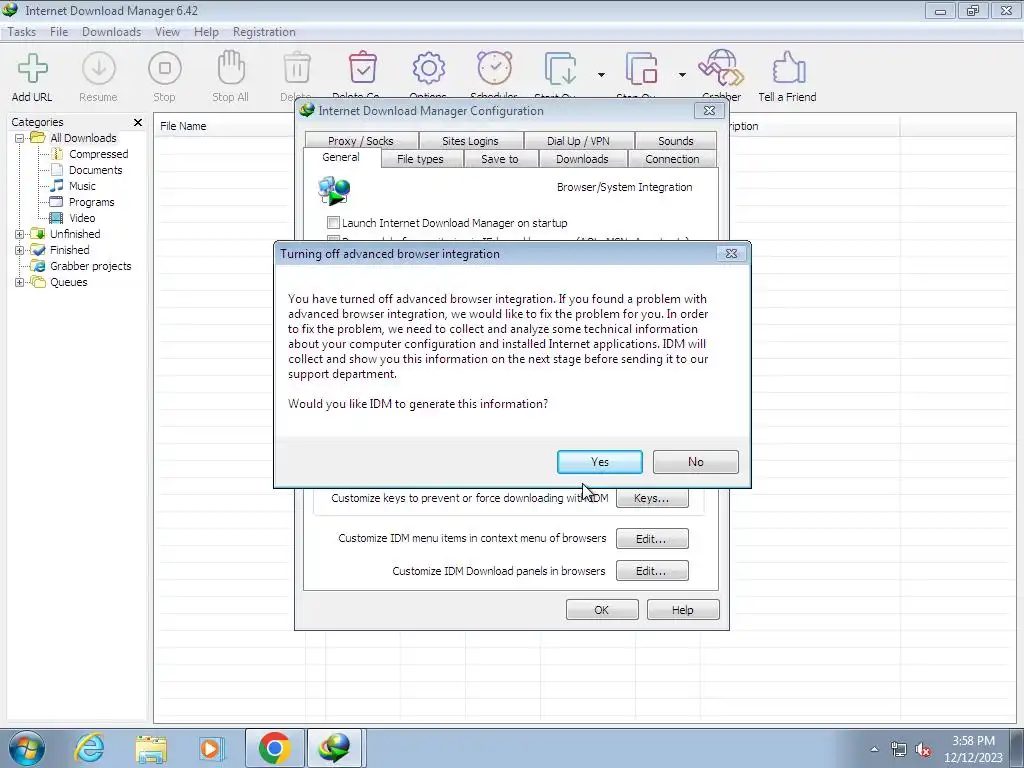The height and width of the screenshot is (768, 1024).
Task: Collapse the All Downloads tree node
Action: pos(20,138)
